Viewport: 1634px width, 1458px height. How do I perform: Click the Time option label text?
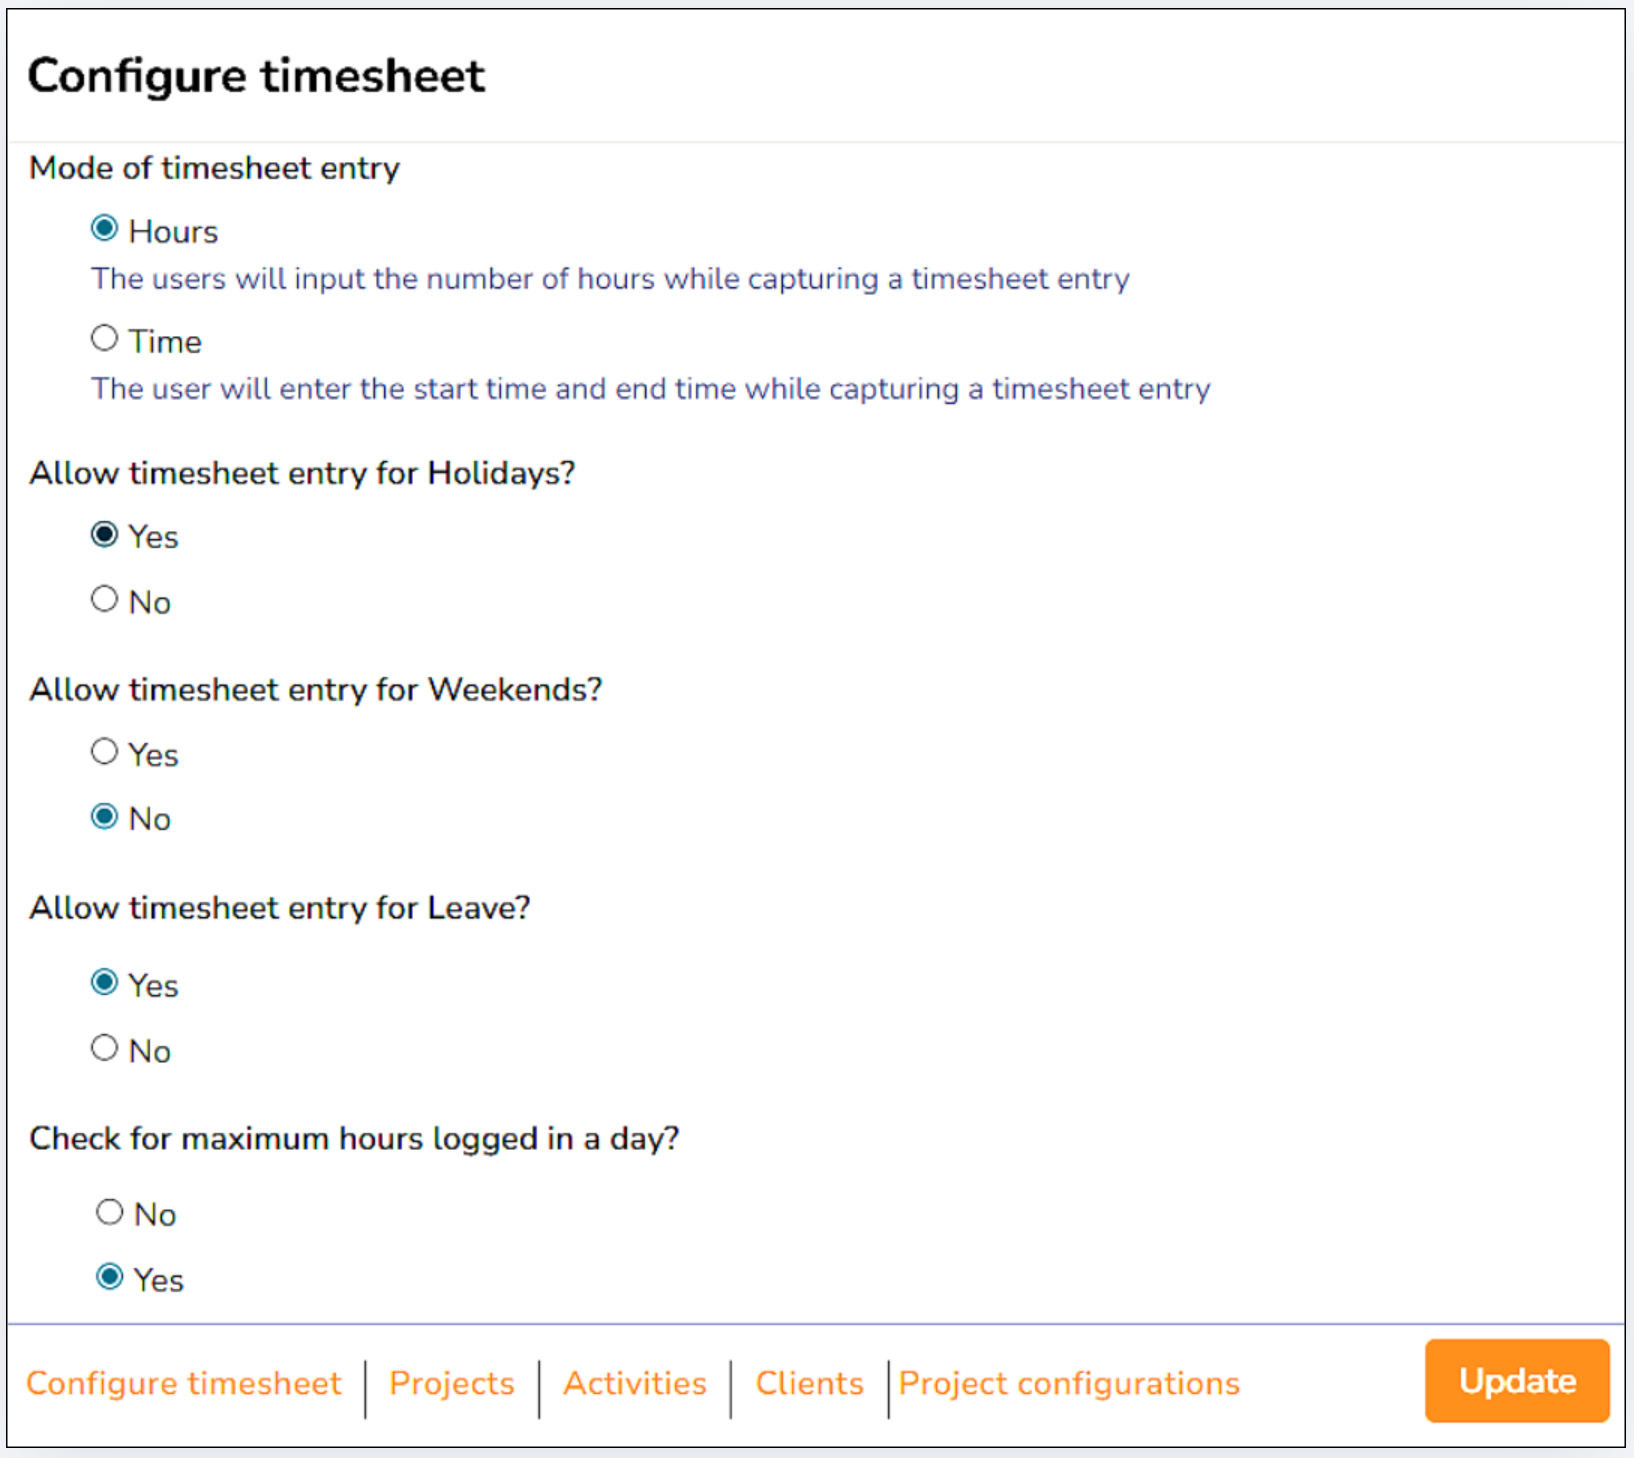point(165,342)
